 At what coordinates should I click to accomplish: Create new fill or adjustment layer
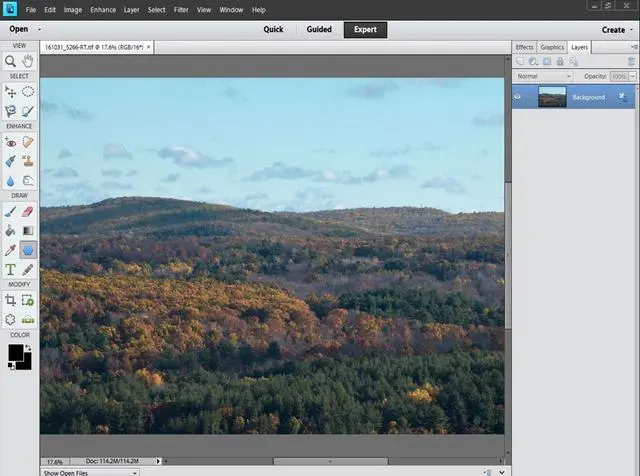pos(533,61)
